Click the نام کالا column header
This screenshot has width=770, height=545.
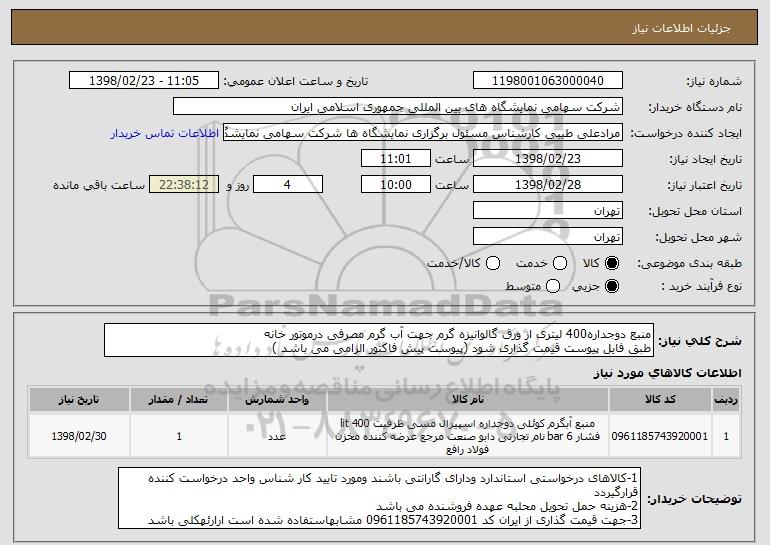(468, 400)
